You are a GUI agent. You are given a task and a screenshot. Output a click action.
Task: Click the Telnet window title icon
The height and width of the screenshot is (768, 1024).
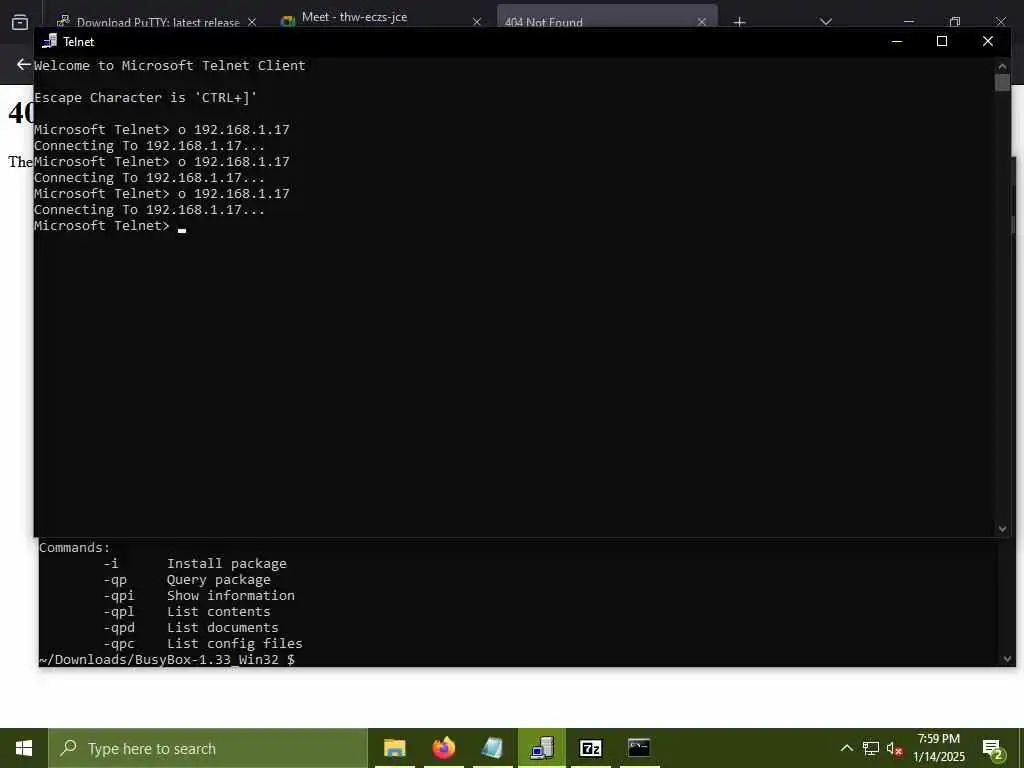pos(49,41)
